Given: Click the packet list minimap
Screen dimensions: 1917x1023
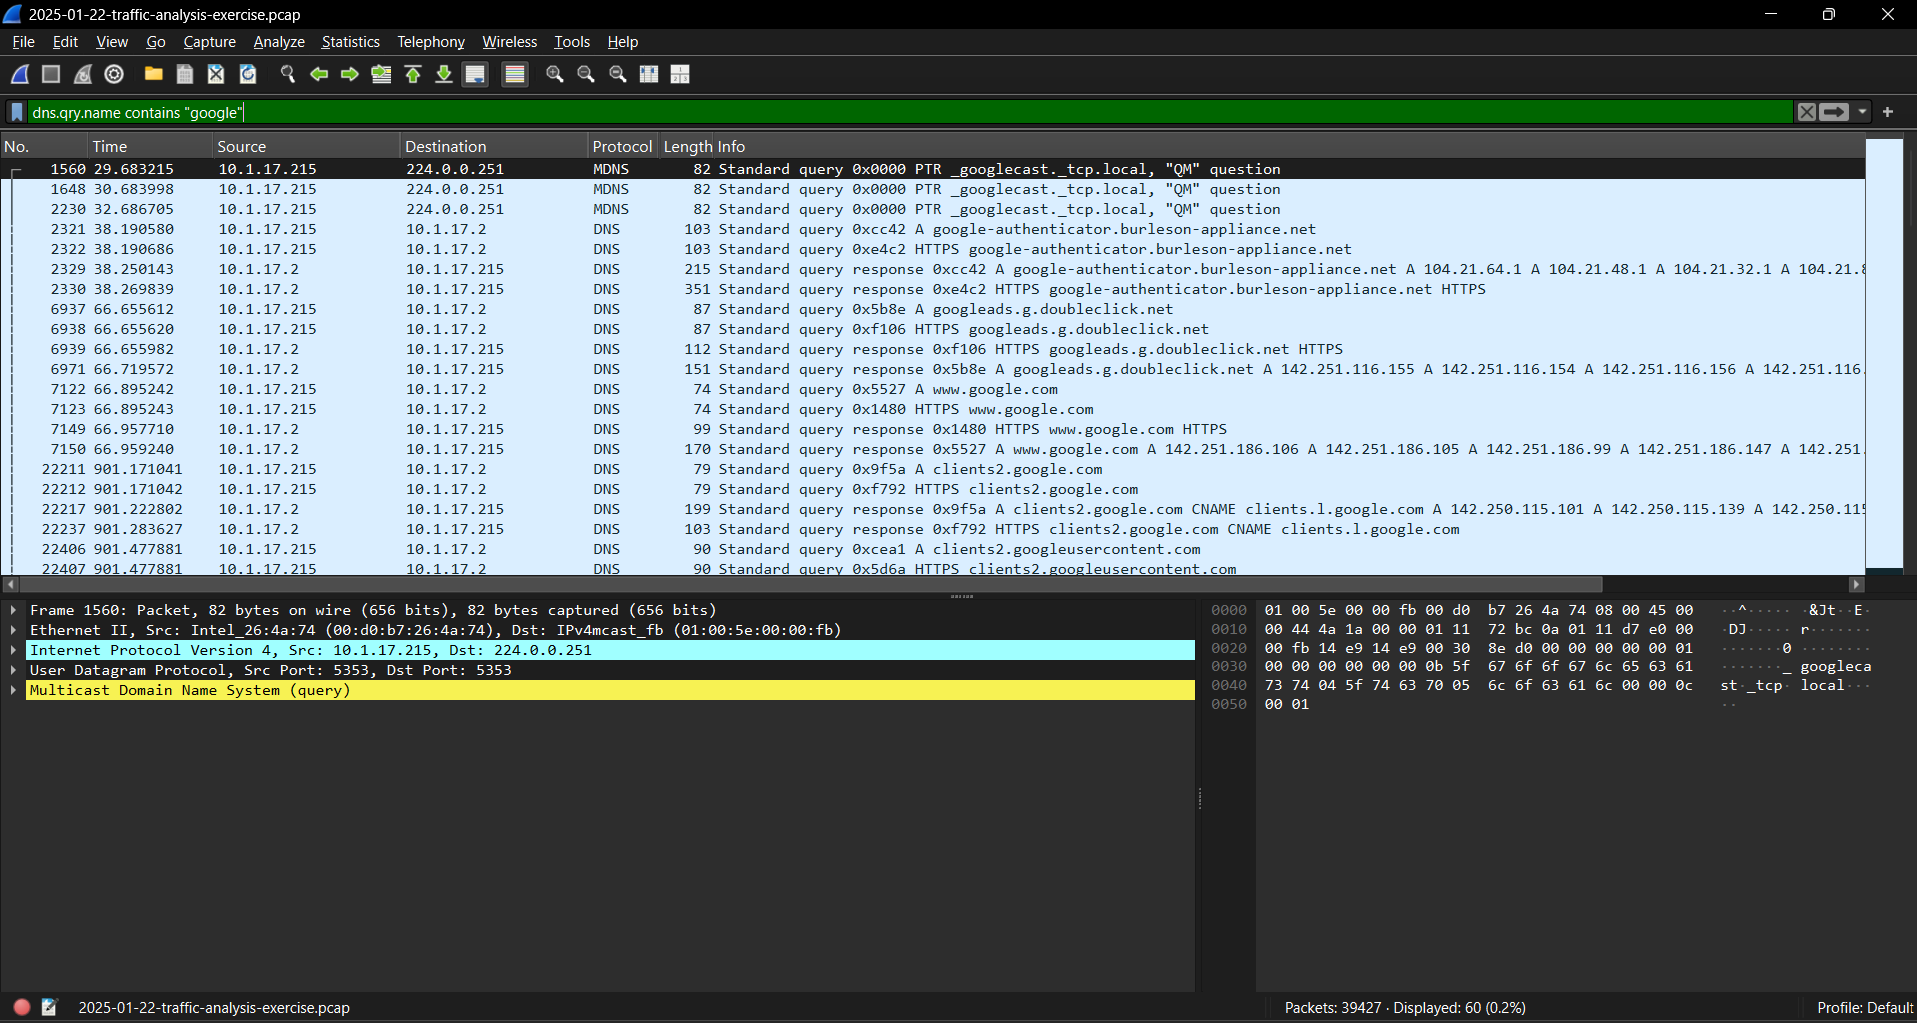Looking at the screenshot, I should click(1884, 355).
